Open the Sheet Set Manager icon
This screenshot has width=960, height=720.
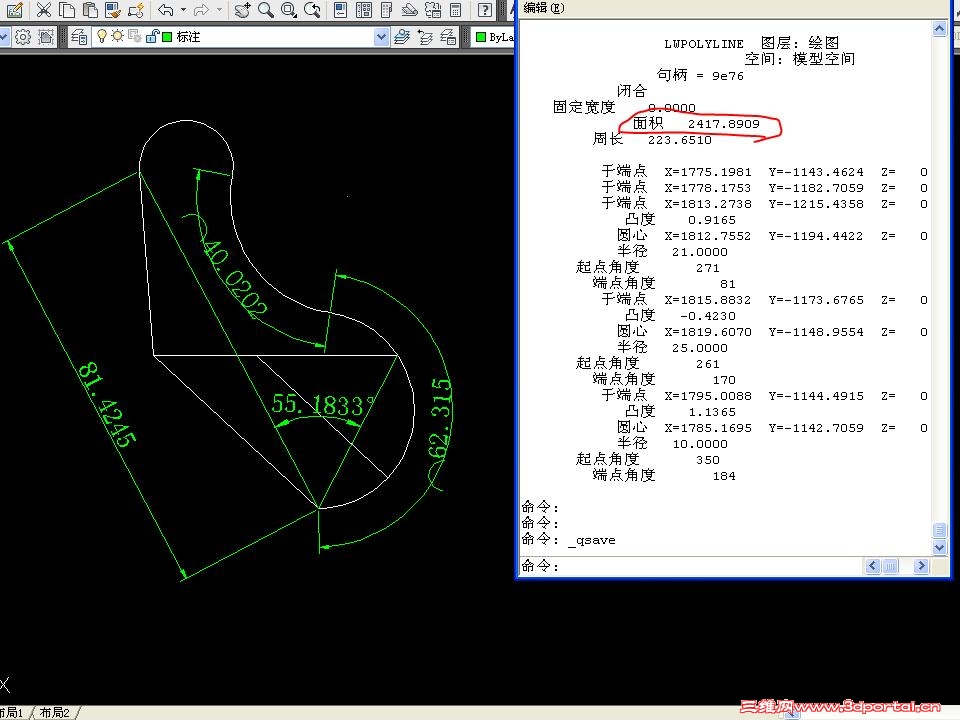410,9
